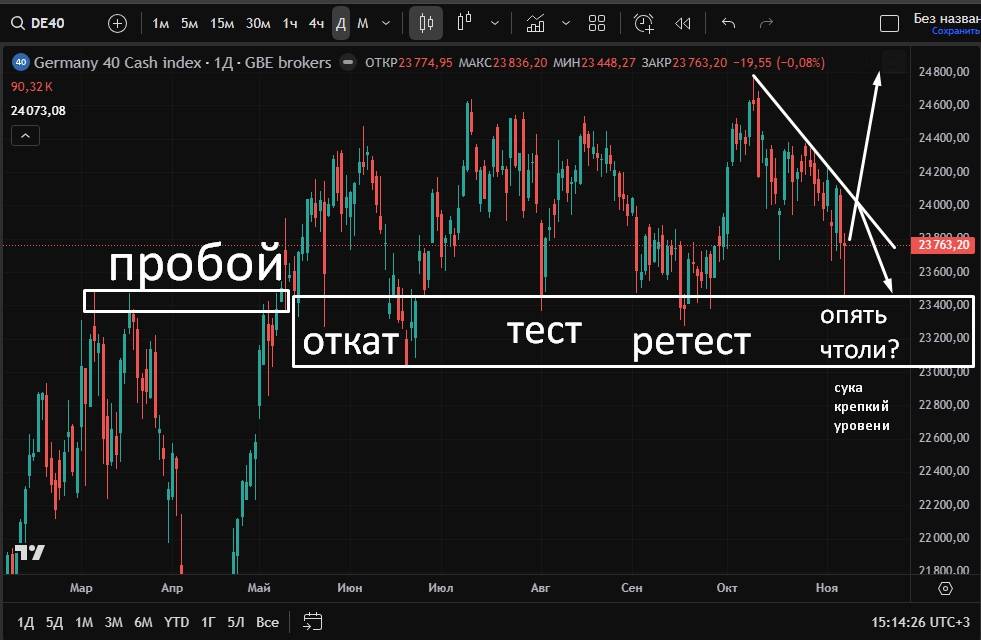This screenshot has width=981, height=640.
Task: Undo the last chart action
Action: click(728, 23)
